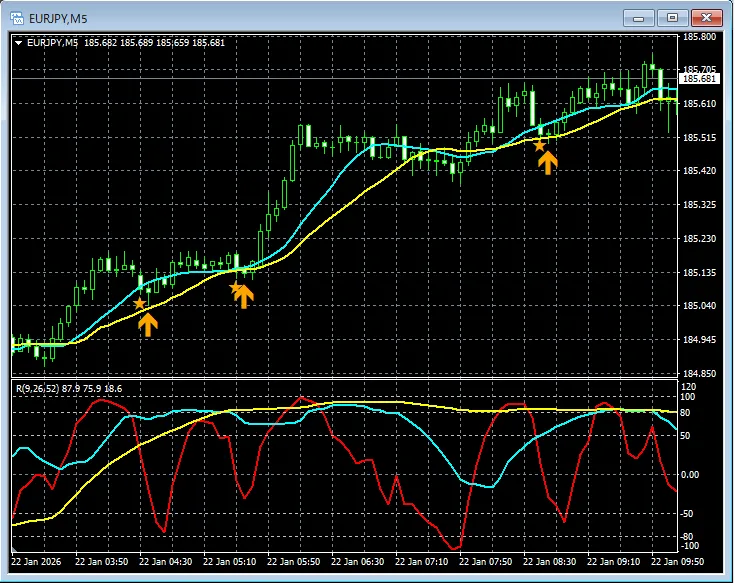Click the orange up arrow near 08:30

click(x=548, y=162)
